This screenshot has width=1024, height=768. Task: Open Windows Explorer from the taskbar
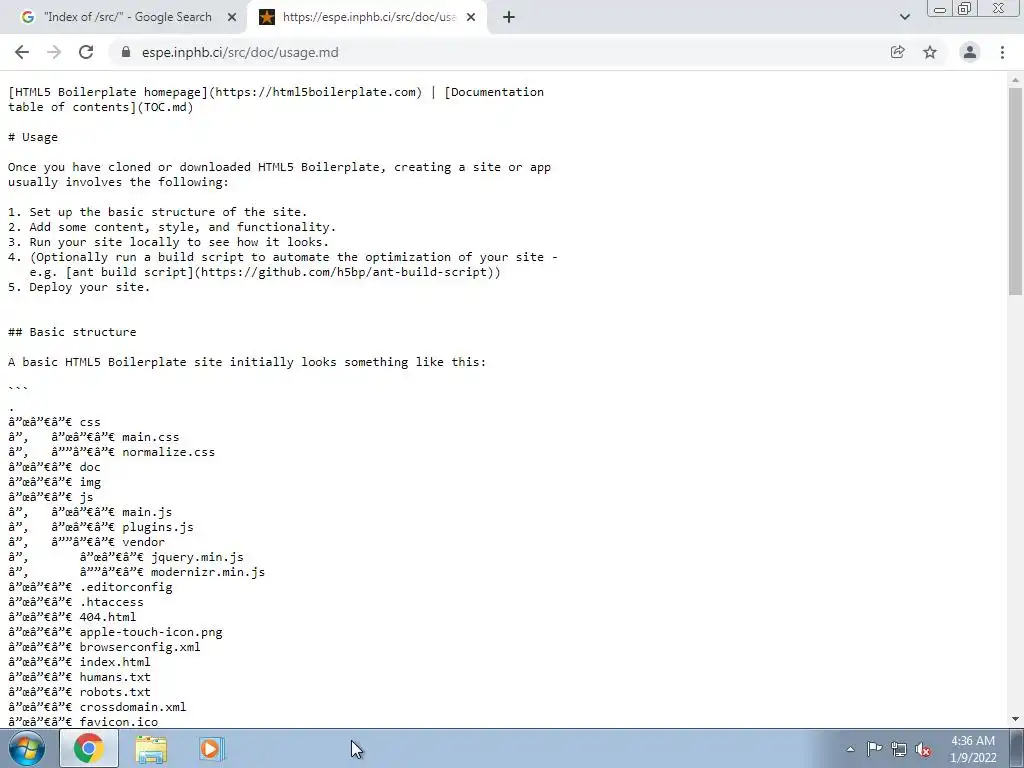click(x=151, y=748)
